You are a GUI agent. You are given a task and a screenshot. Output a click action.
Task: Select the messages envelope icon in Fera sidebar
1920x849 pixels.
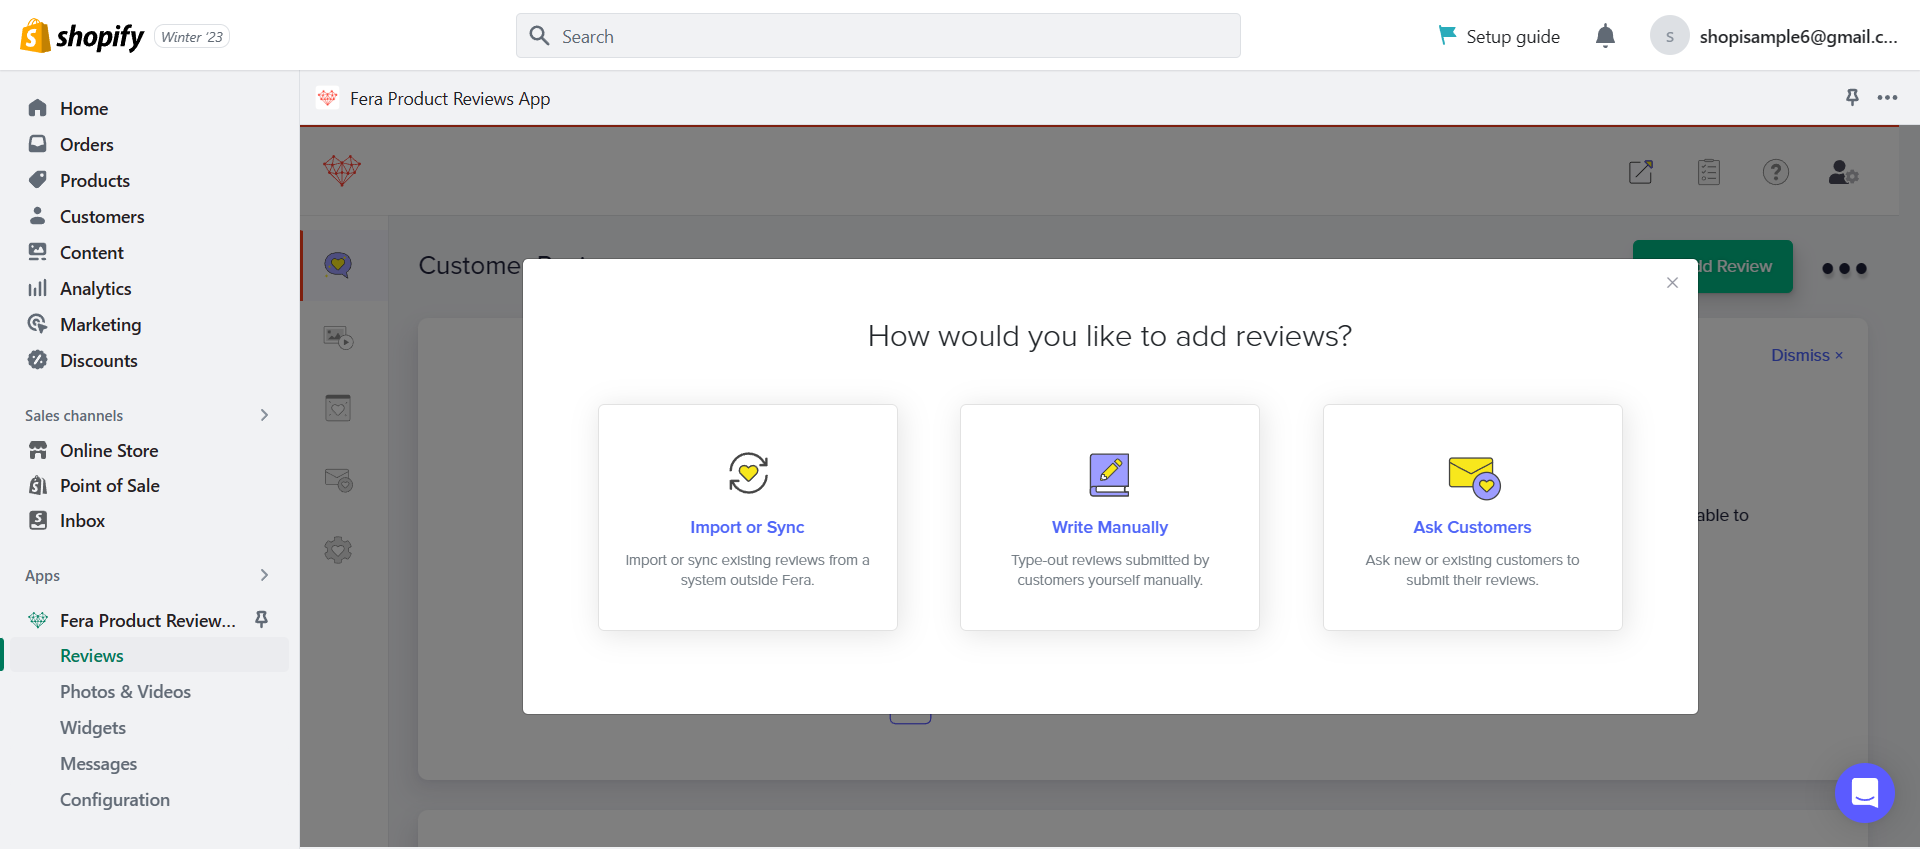pos(339,480)
